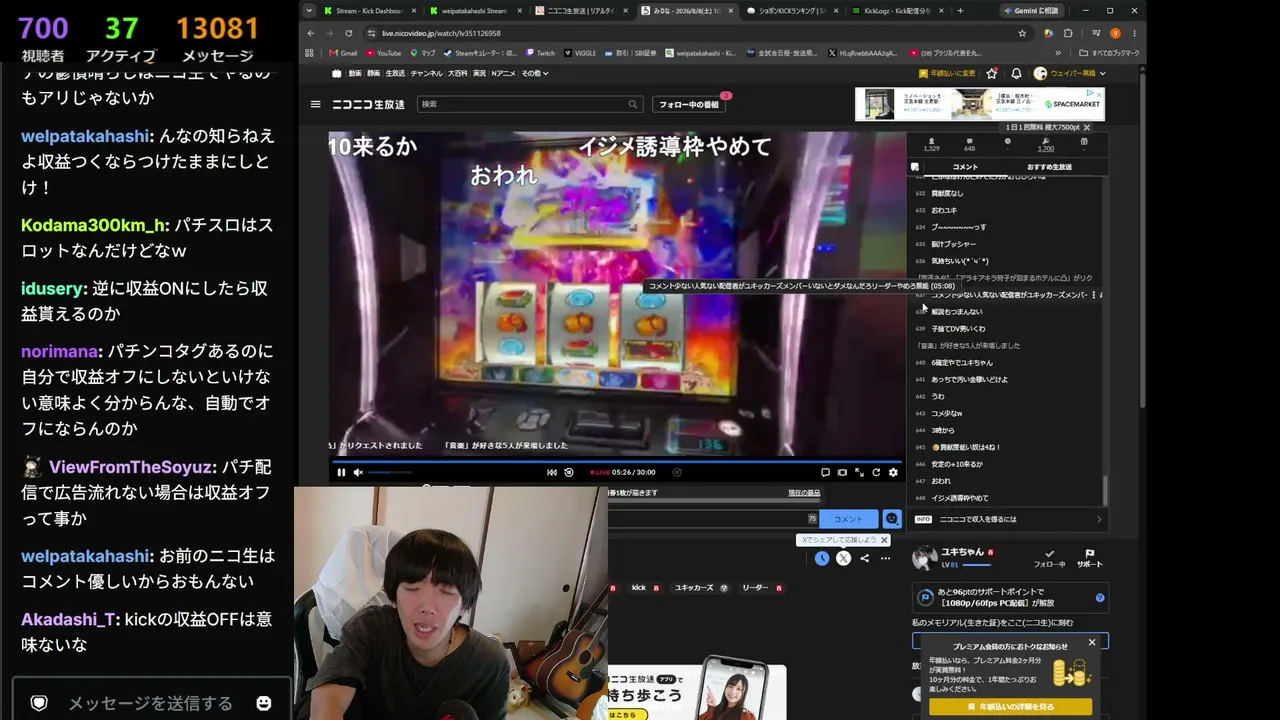Open the Niconico hamburger menu
Image resolution: width=1280 pixels, height=720 pixels.
(x=315, y=104)
